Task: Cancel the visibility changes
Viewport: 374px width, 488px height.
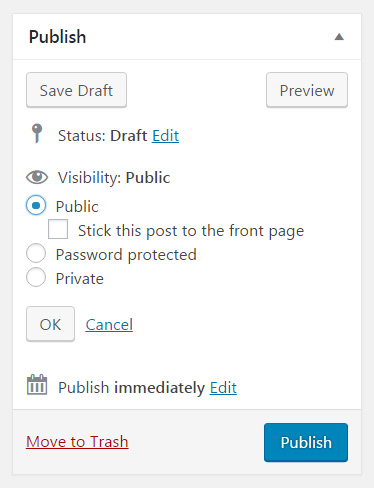Action: click(109, 324)
